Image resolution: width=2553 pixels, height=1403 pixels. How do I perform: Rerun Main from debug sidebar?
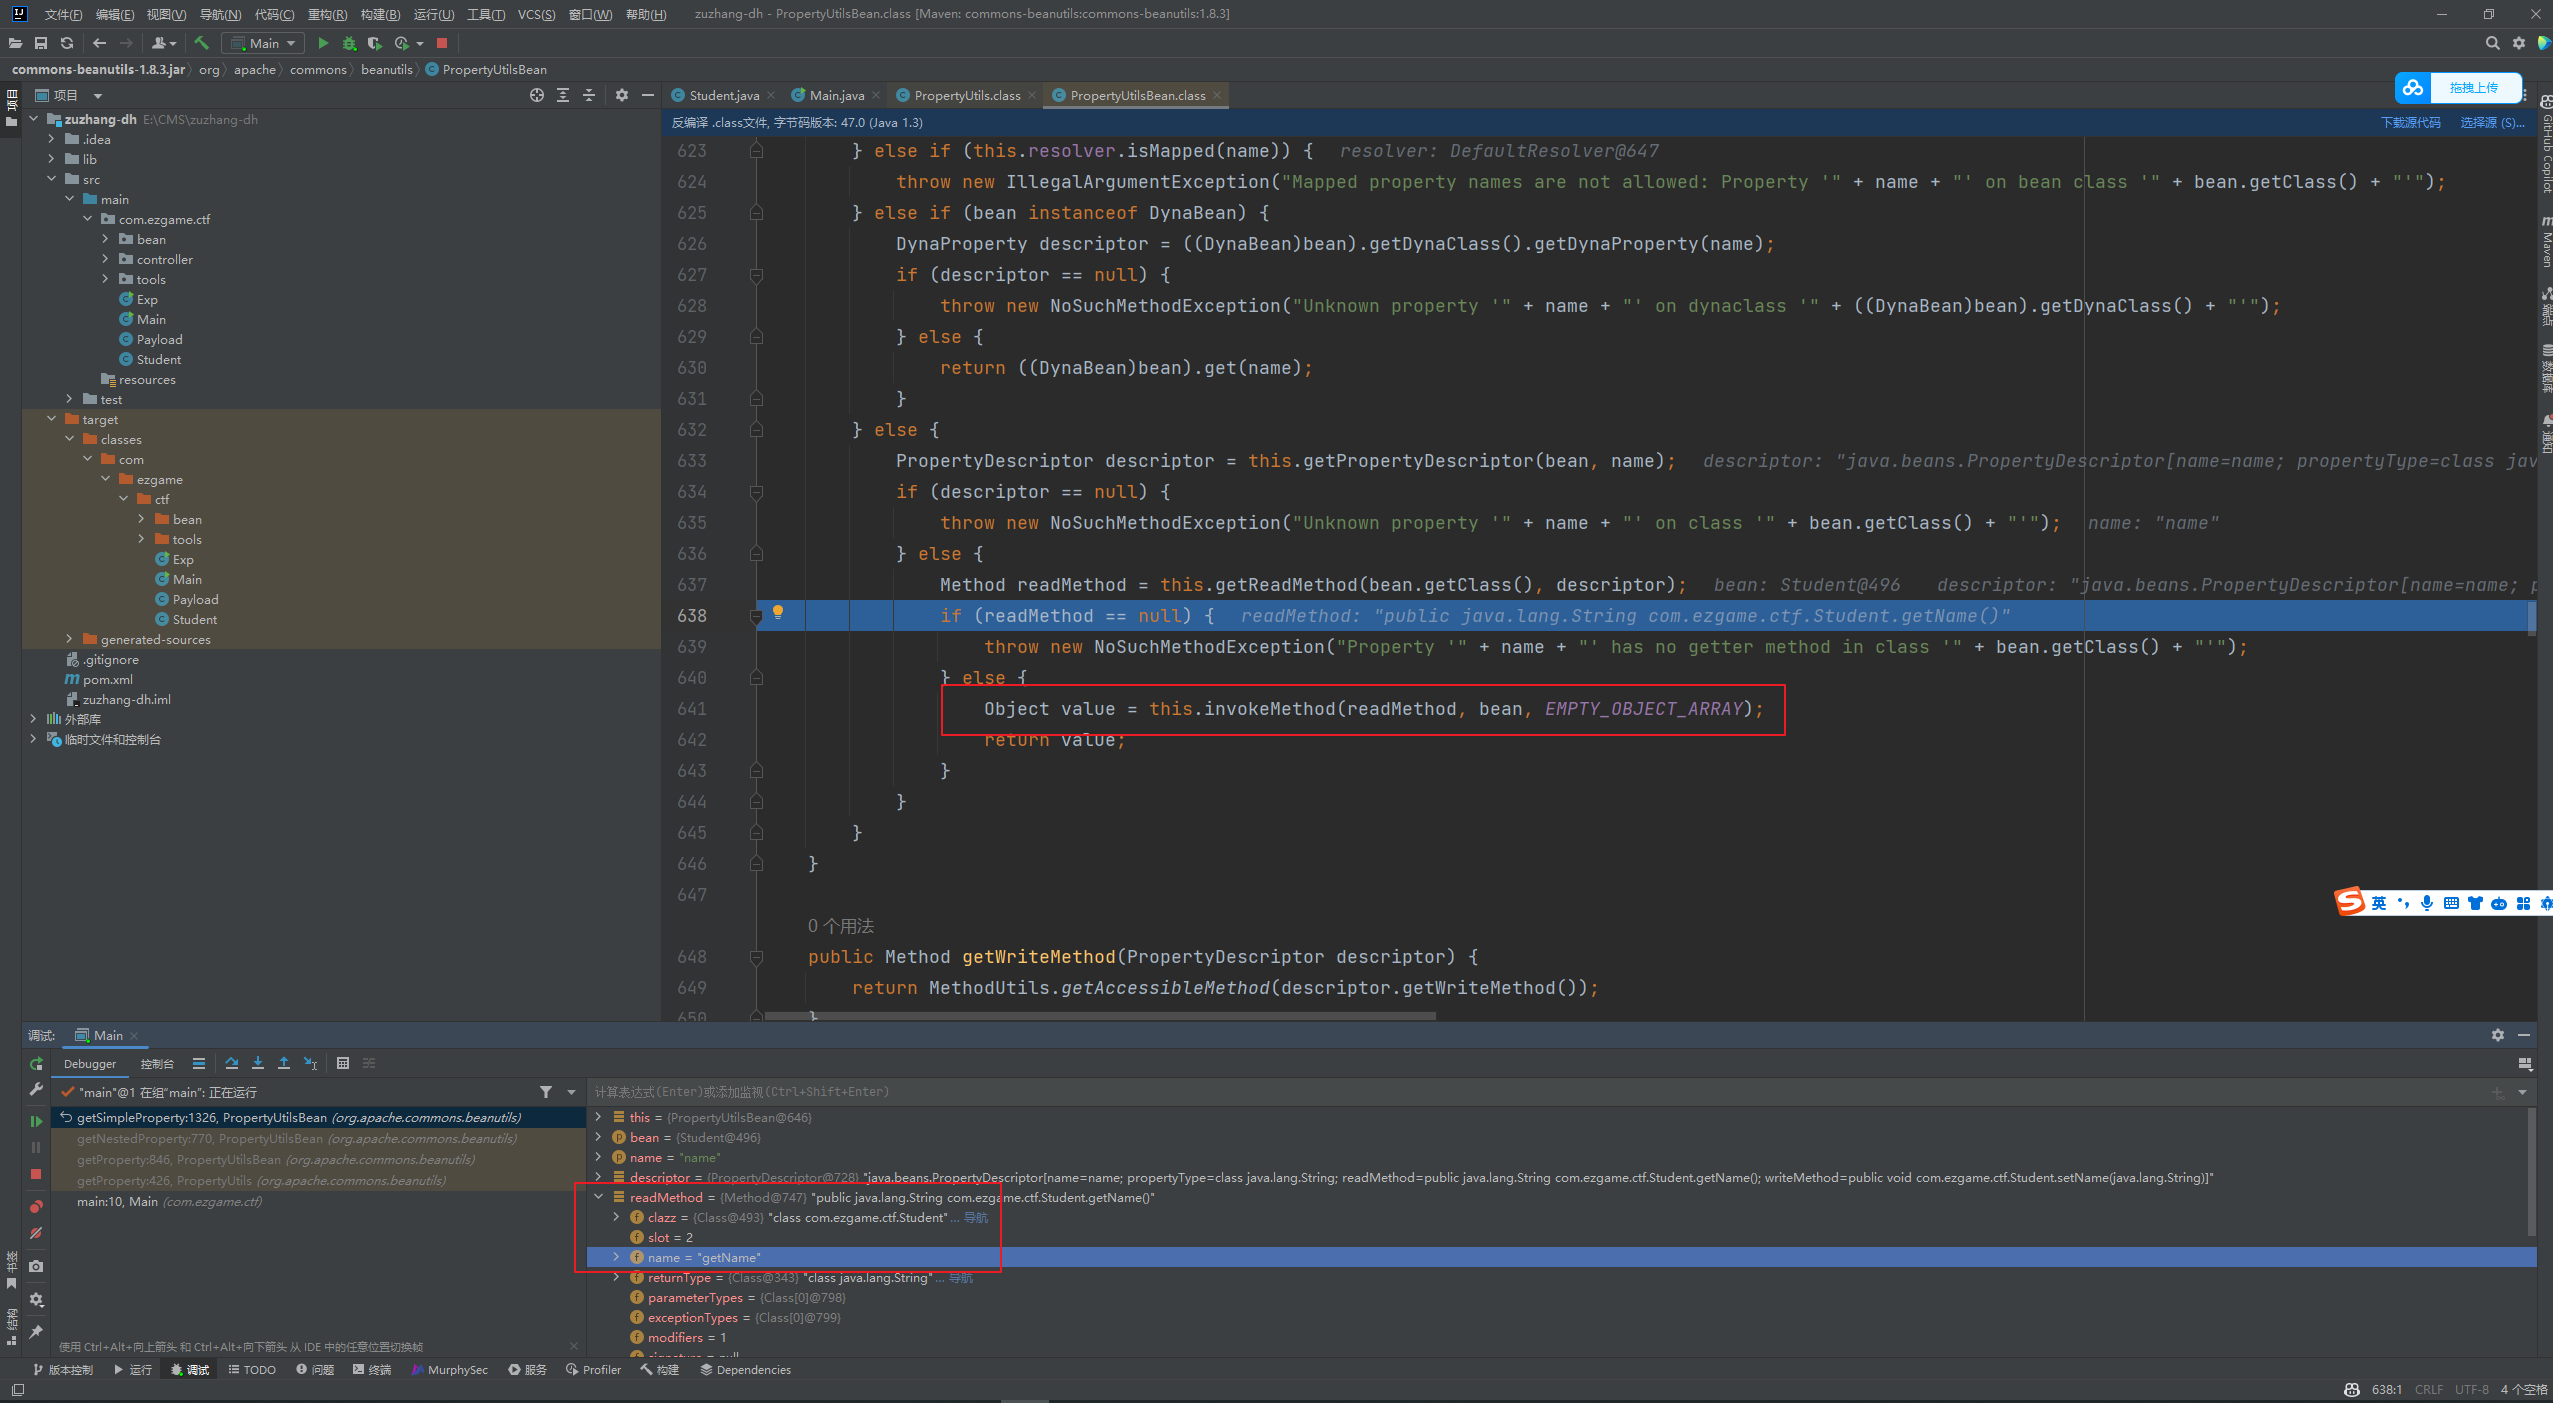pyautogui.click(x=36, y=1063)
